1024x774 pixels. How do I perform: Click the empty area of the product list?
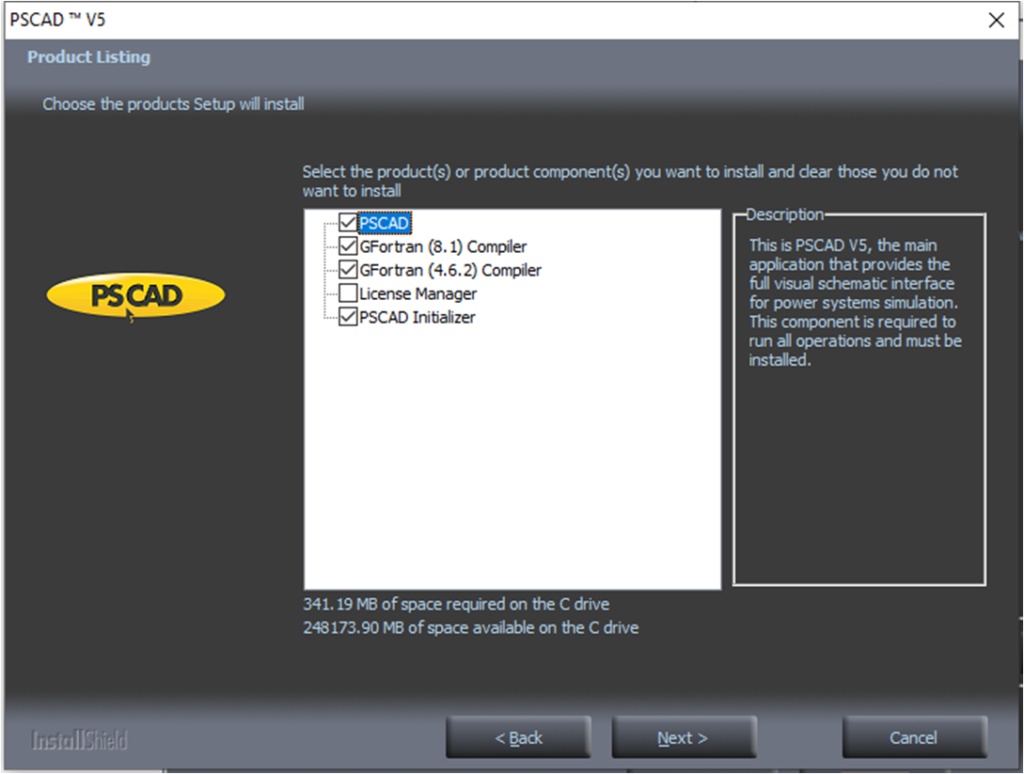tap(513, 457)
